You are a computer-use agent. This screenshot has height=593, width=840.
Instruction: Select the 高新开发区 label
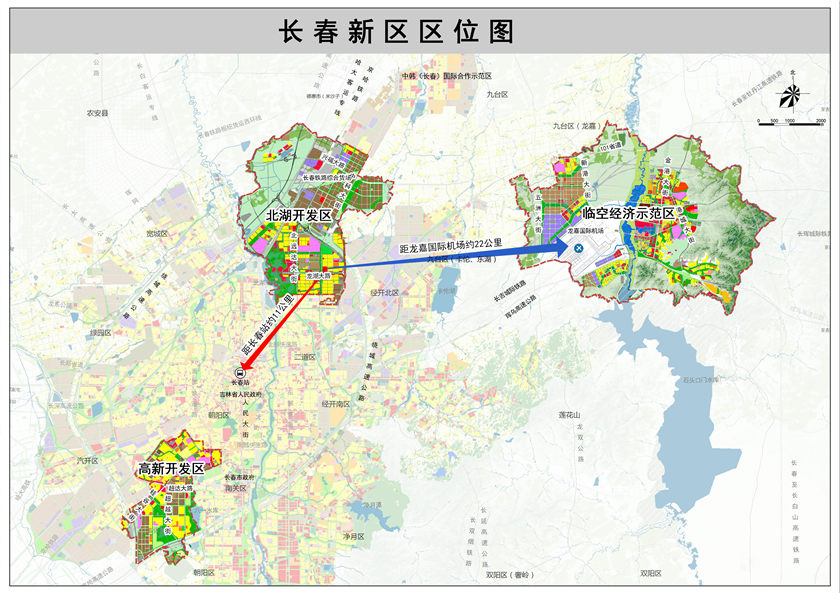pyautogui.click(x=171, y=469)
